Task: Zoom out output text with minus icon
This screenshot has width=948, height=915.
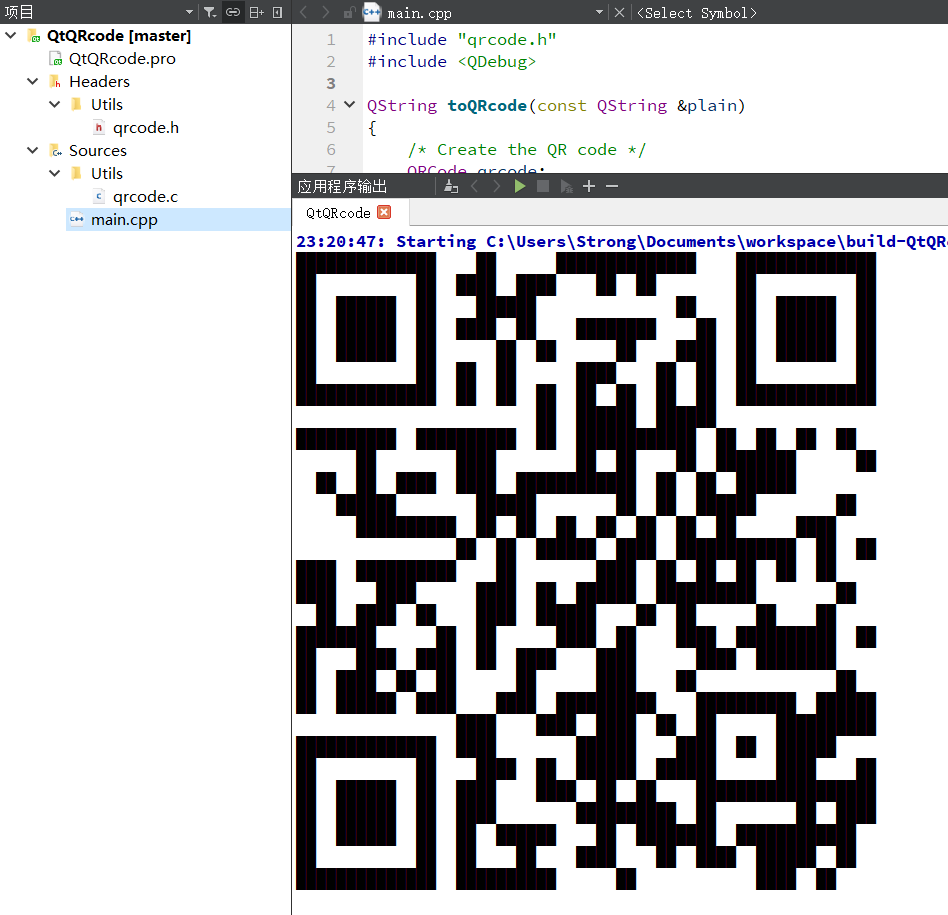Action: pos(612,186)
